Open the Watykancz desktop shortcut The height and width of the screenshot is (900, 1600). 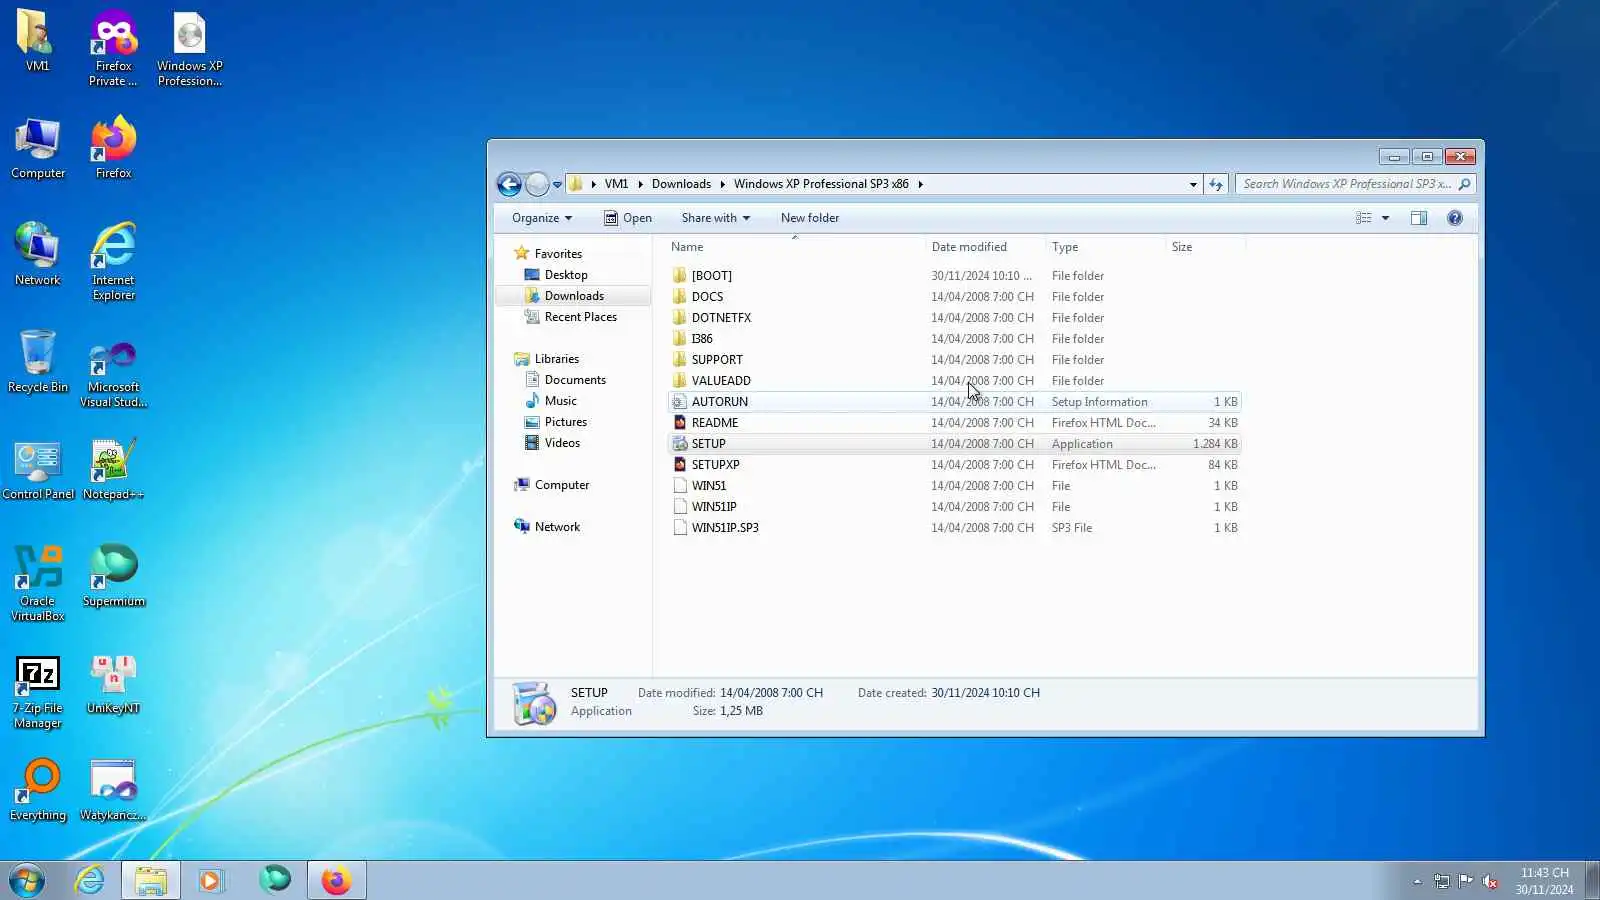[x=113, y=791]
